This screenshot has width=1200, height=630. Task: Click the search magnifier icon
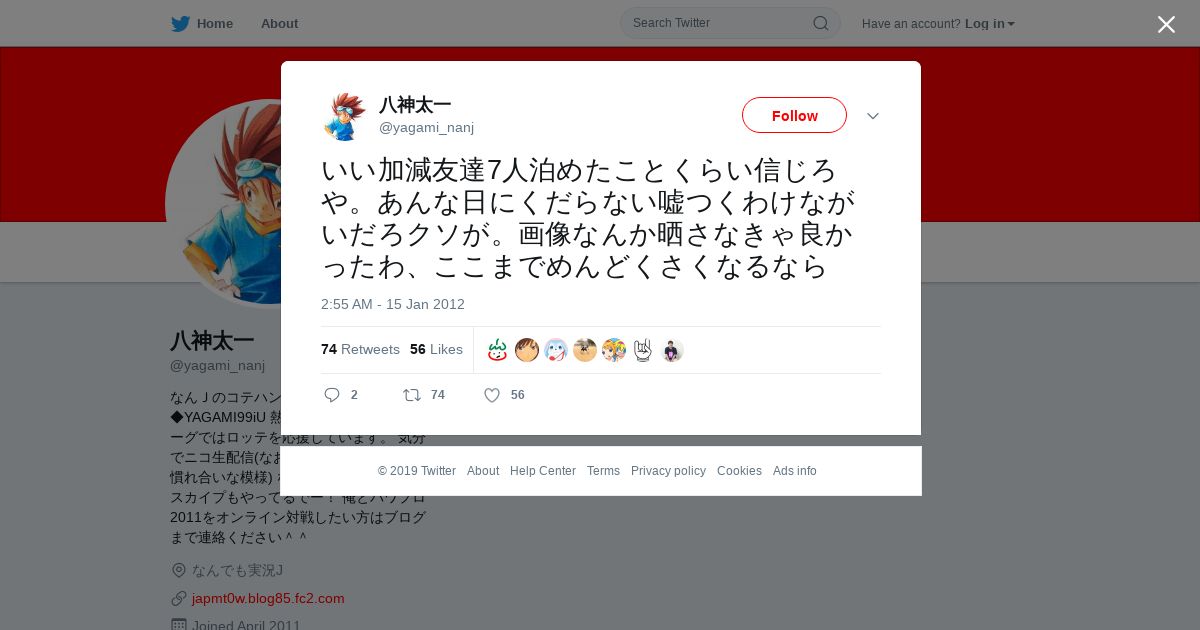point(820,23)
